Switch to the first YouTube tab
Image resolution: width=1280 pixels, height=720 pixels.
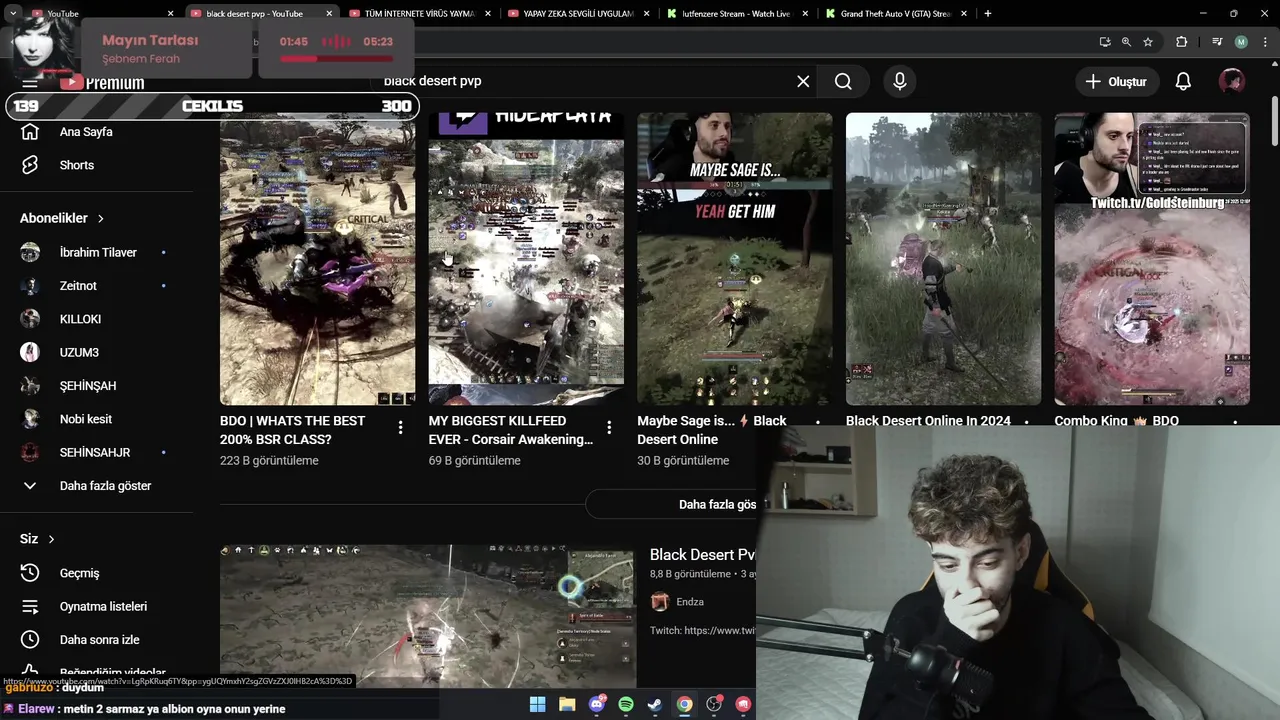pos(97,14)
